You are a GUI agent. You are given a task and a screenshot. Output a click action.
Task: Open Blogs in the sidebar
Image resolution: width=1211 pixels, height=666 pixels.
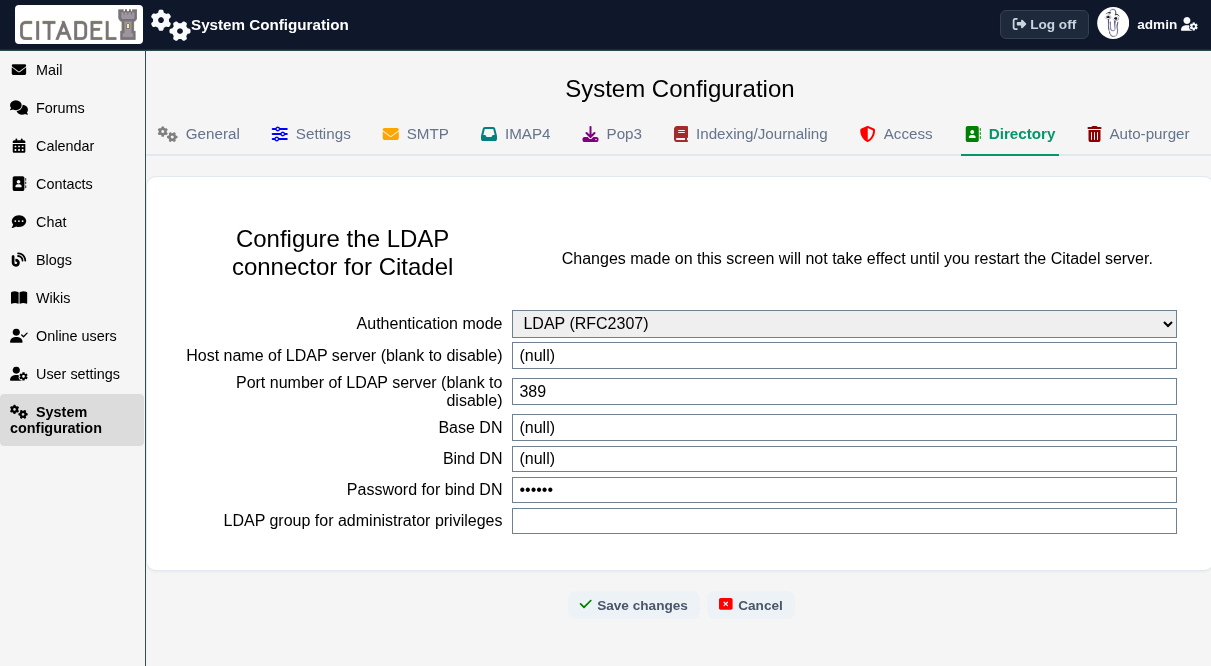(x=72, y=260)
